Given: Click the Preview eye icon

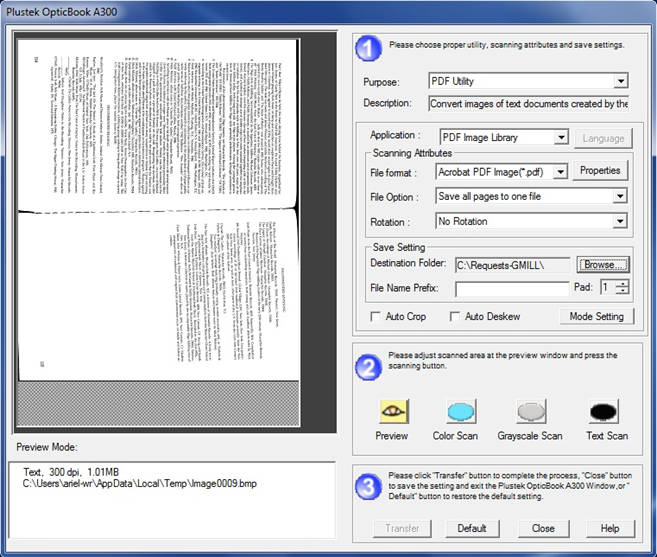Looking at the screenshot, I should [x=393, y=411].
